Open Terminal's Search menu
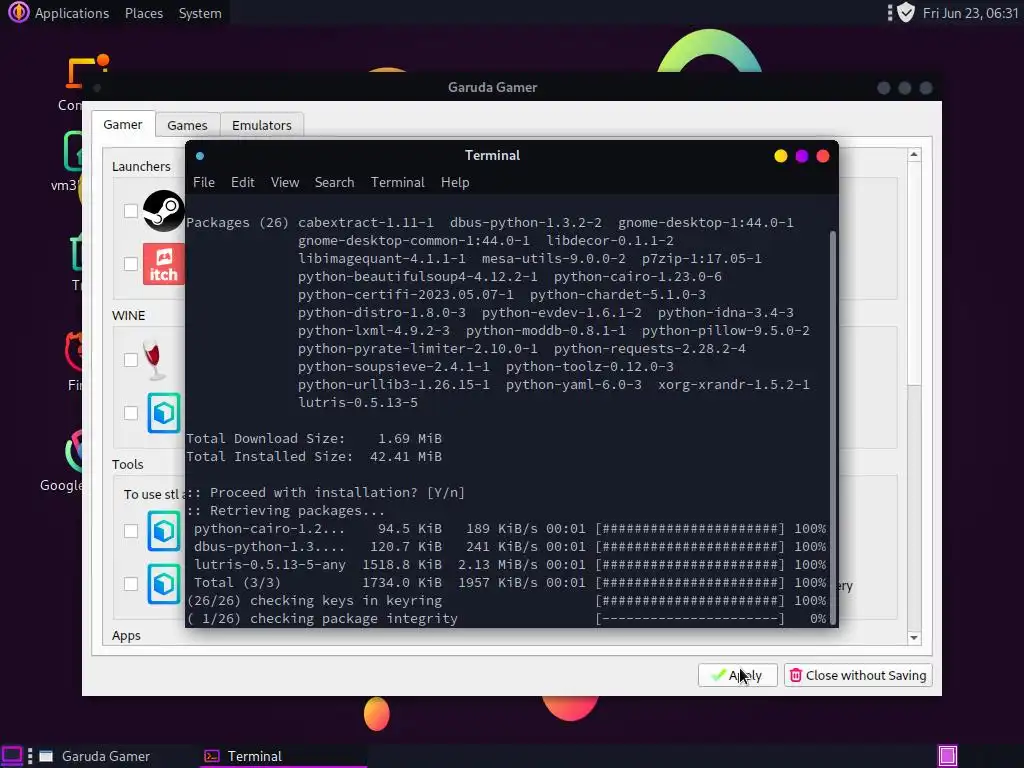This screenshot has height=768, width=1024. (x=334, y=182)
